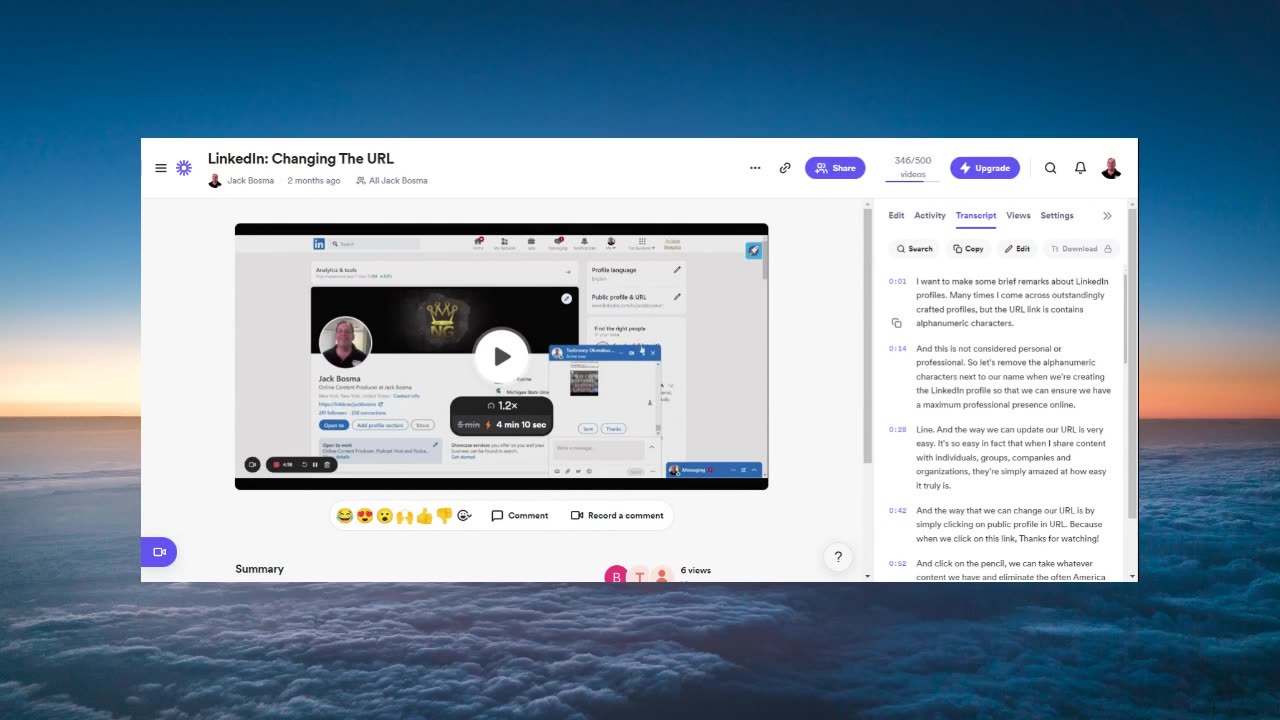Click the Comment button
This screenshot has height=720, width=1280.
[519, 516]
